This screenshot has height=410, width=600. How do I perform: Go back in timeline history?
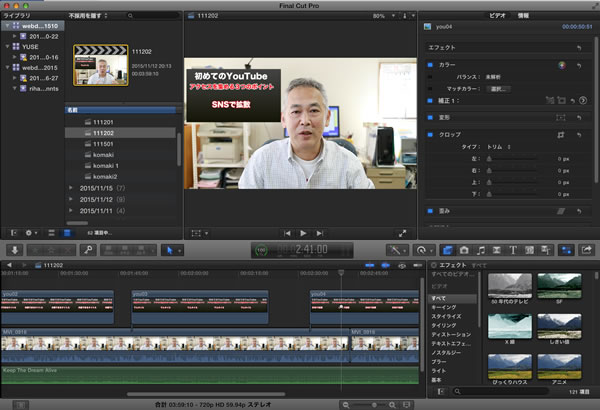[x=9, y=265]
